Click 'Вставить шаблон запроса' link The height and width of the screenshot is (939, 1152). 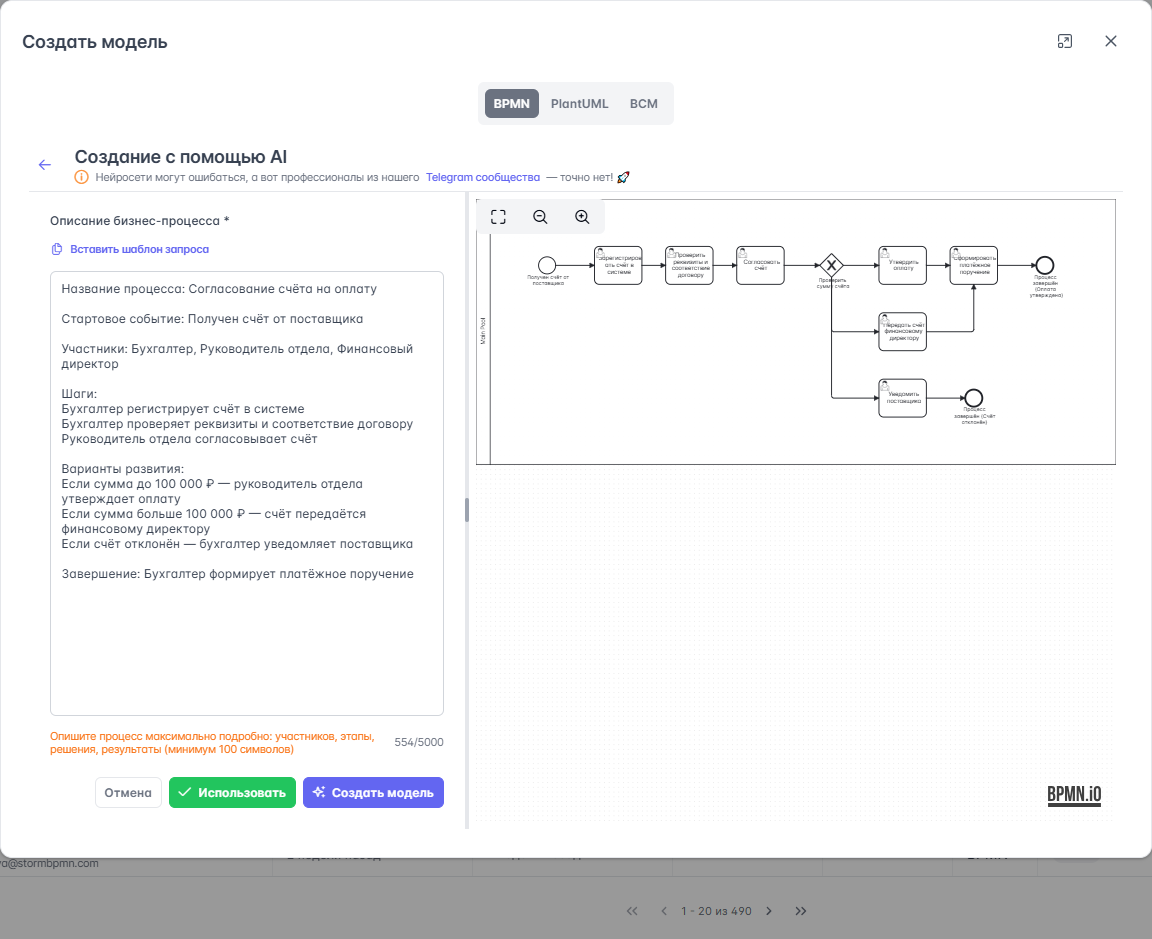click(x=139, y=249)
